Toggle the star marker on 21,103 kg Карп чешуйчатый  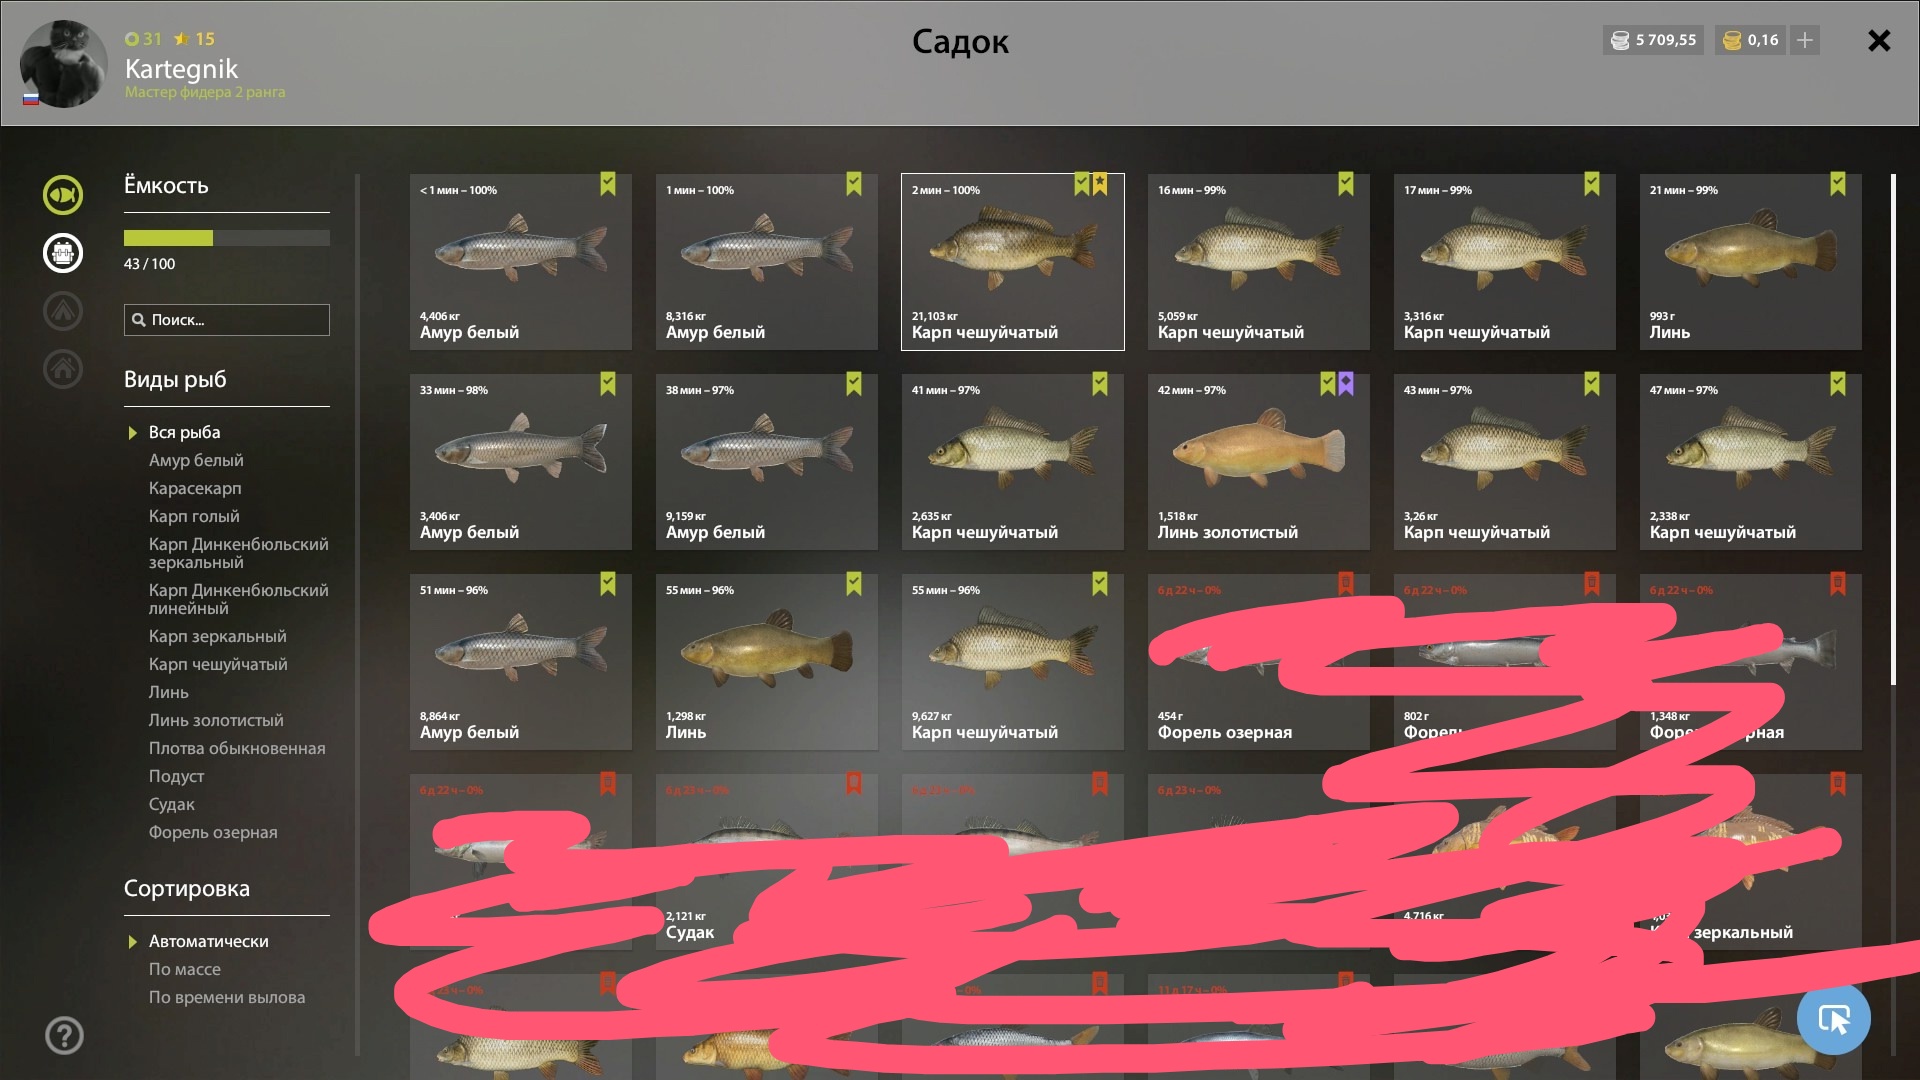[1100, 184]
